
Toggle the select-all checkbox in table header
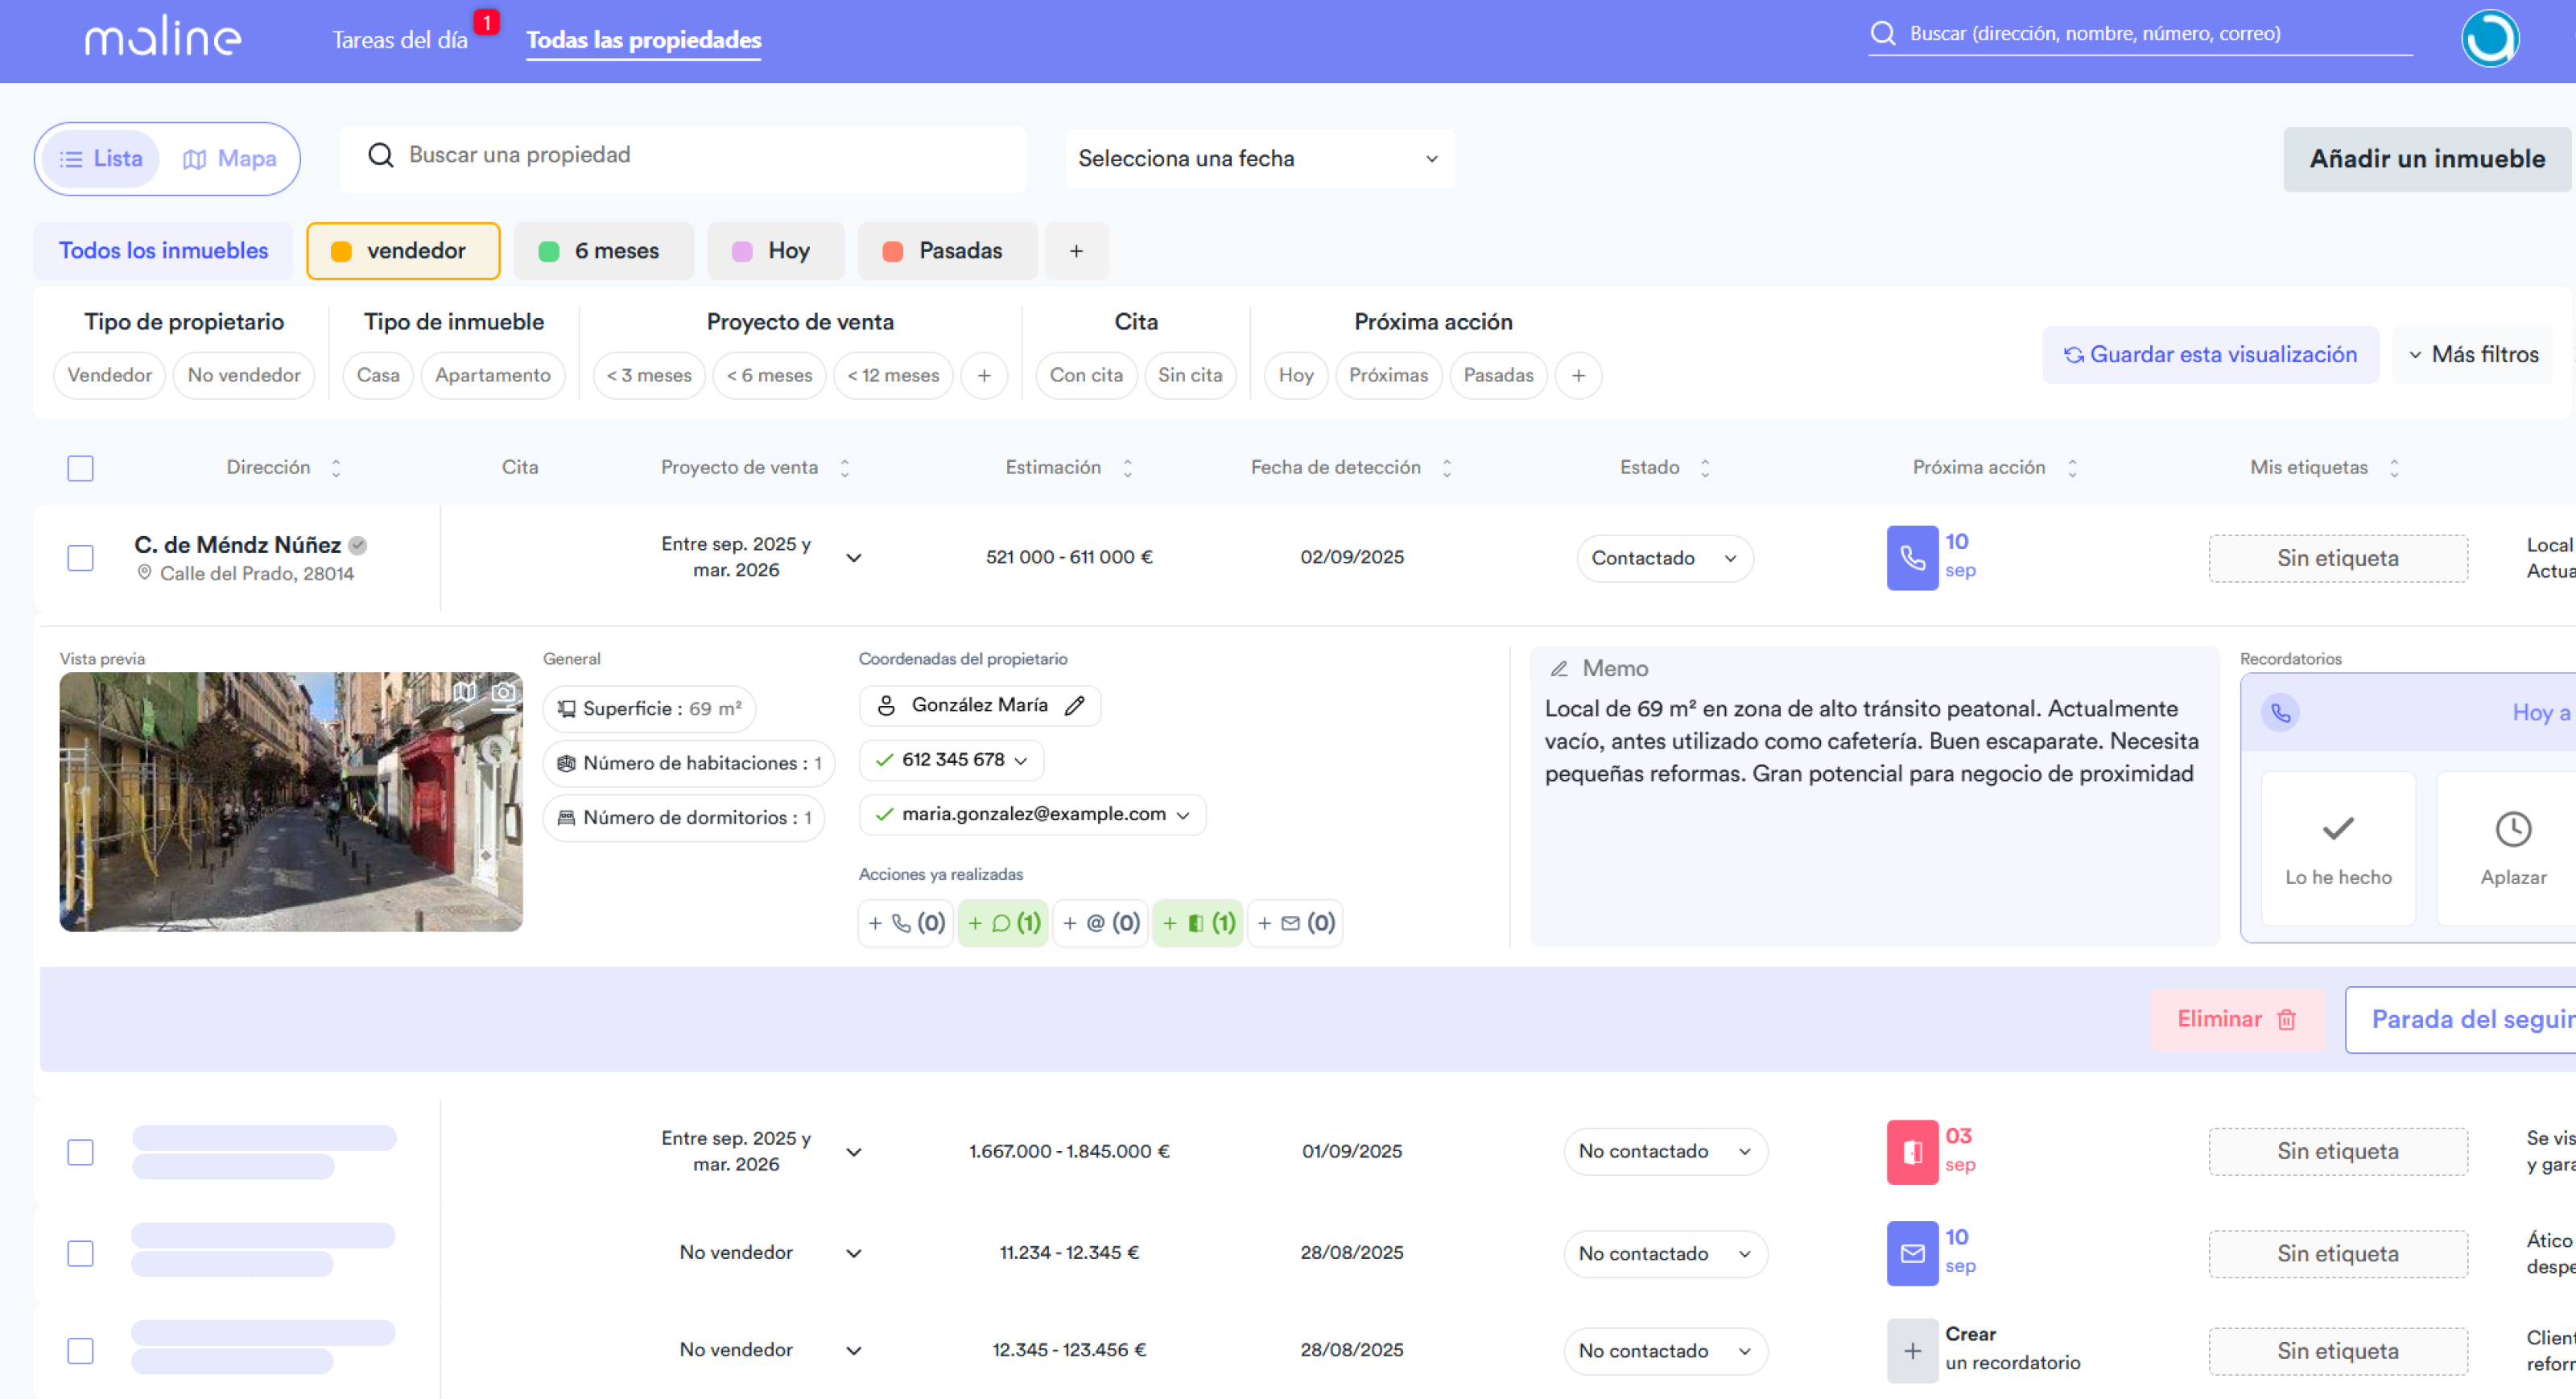[x=81, y=467]
